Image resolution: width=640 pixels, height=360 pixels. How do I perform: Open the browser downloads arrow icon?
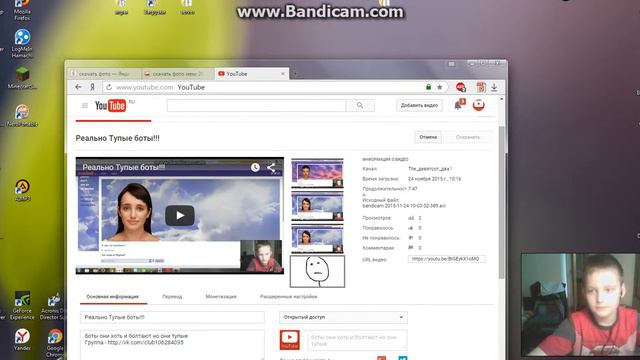pyautogui.click(x=494, y=87)
